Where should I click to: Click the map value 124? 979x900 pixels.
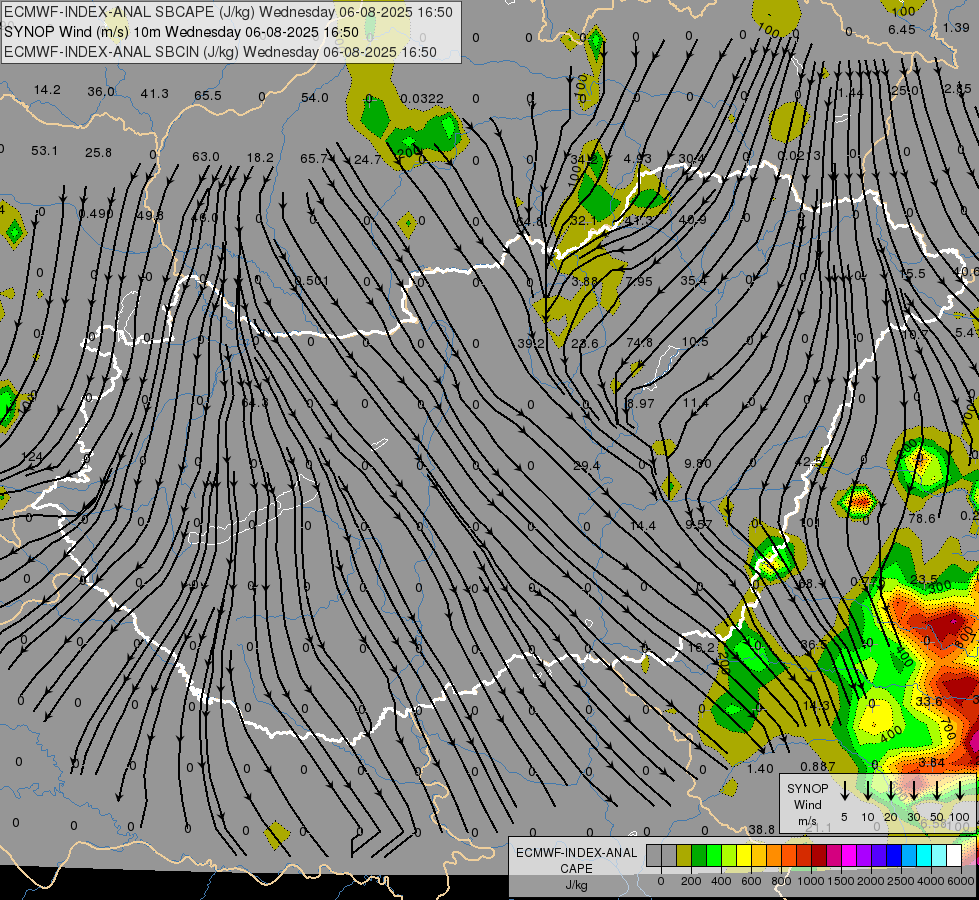[x=31, y=457]
